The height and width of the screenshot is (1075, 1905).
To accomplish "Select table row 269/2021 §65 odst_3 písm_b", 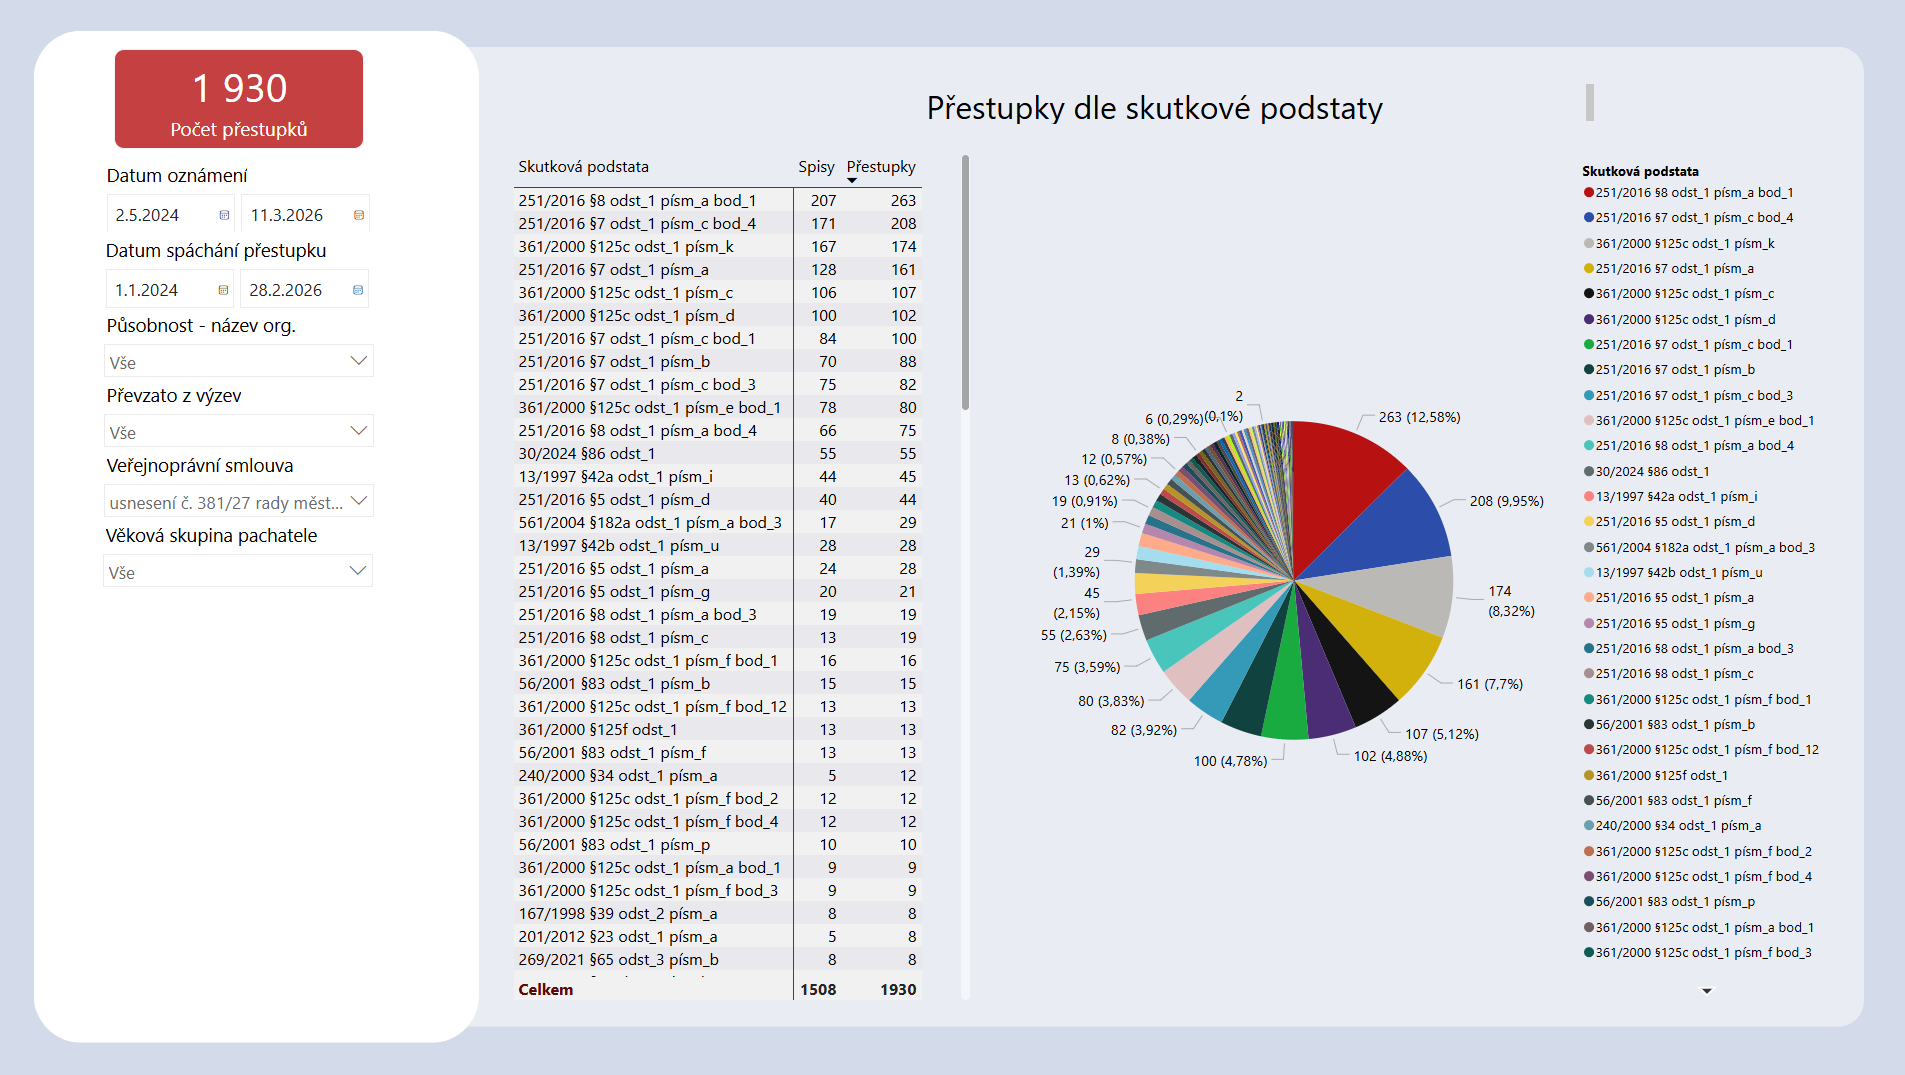I will (717, 960).
